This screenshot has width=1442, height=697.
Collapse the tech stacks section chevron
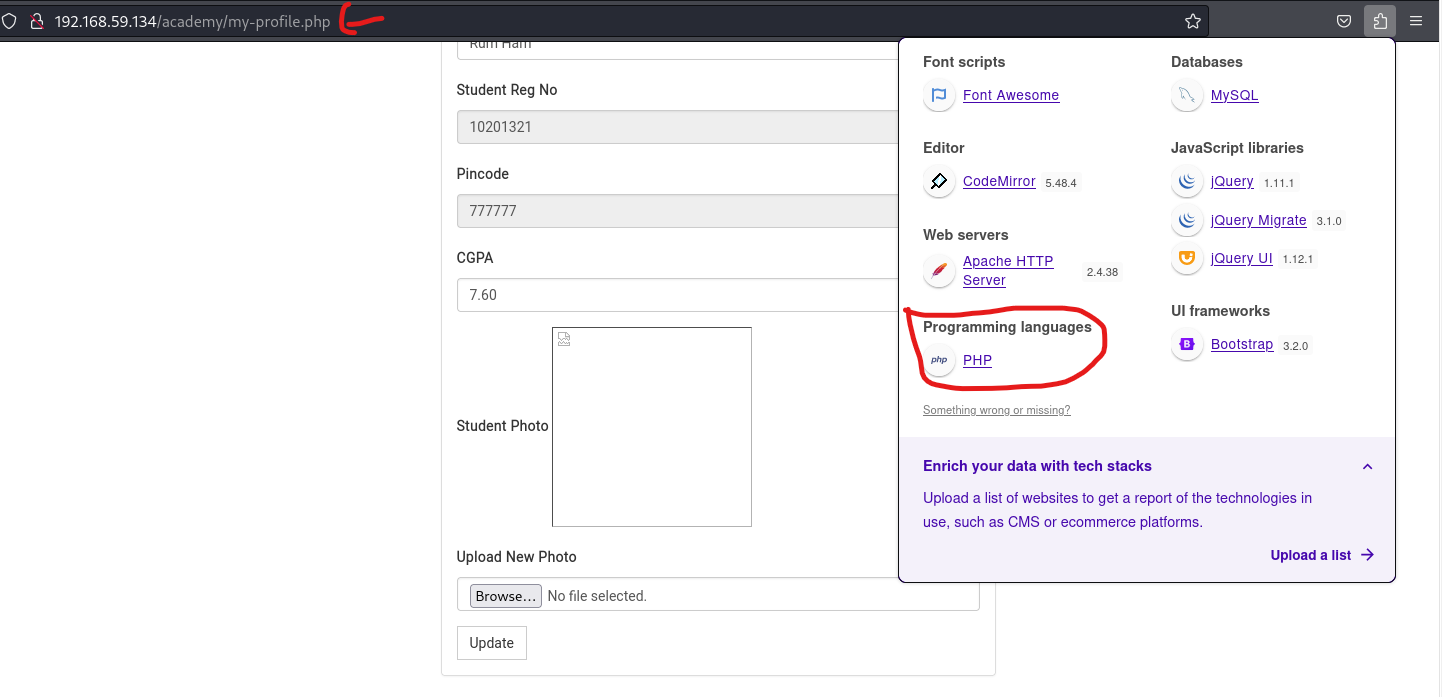(1367, 467)
